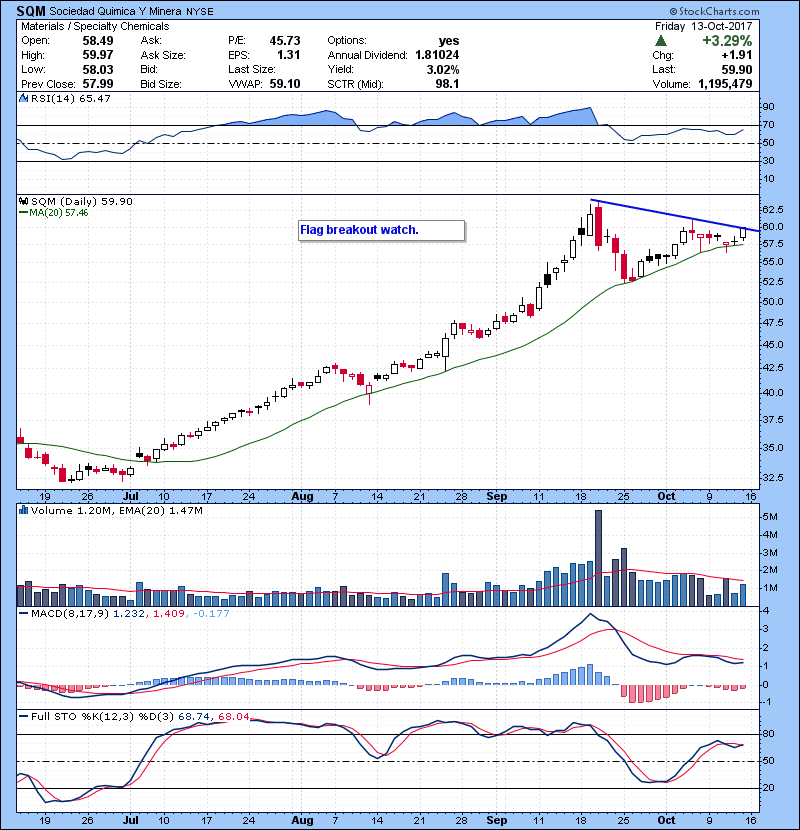Click the VWAP value 59.10

click(285, 84)
